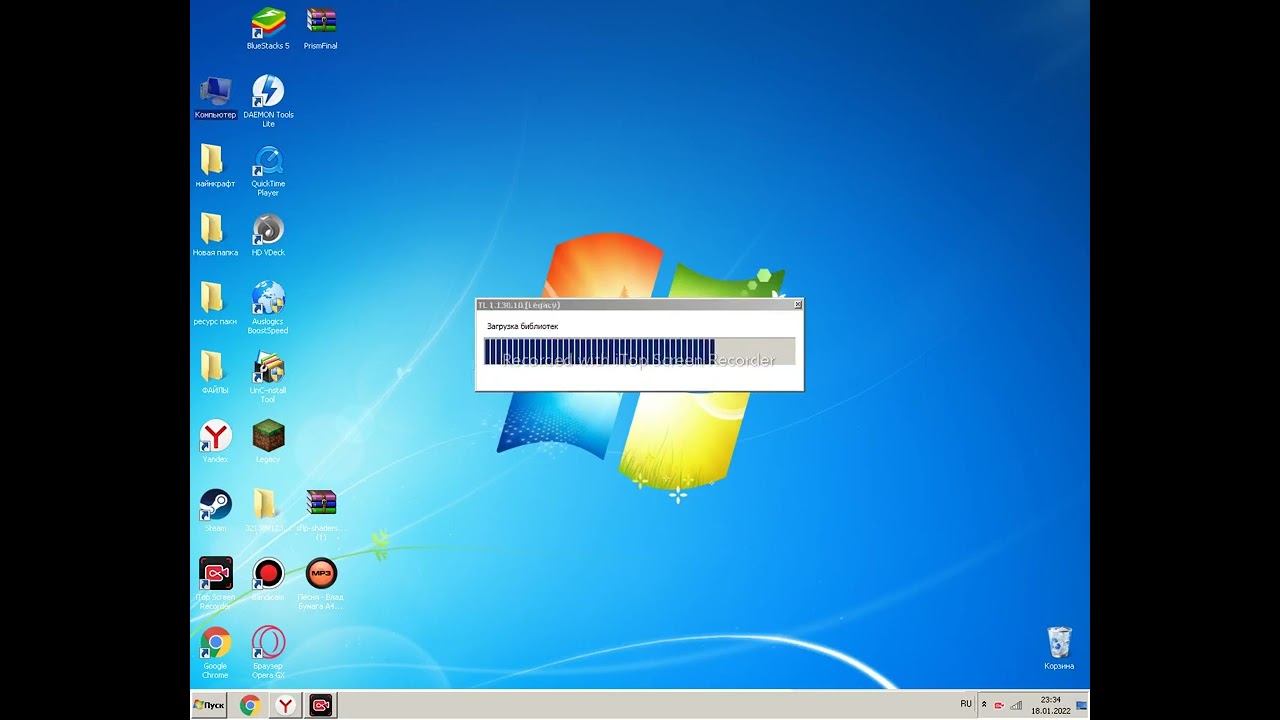Select the Компьютер desktop icon
Screen dimensions: 1280x720
(215, 97)
